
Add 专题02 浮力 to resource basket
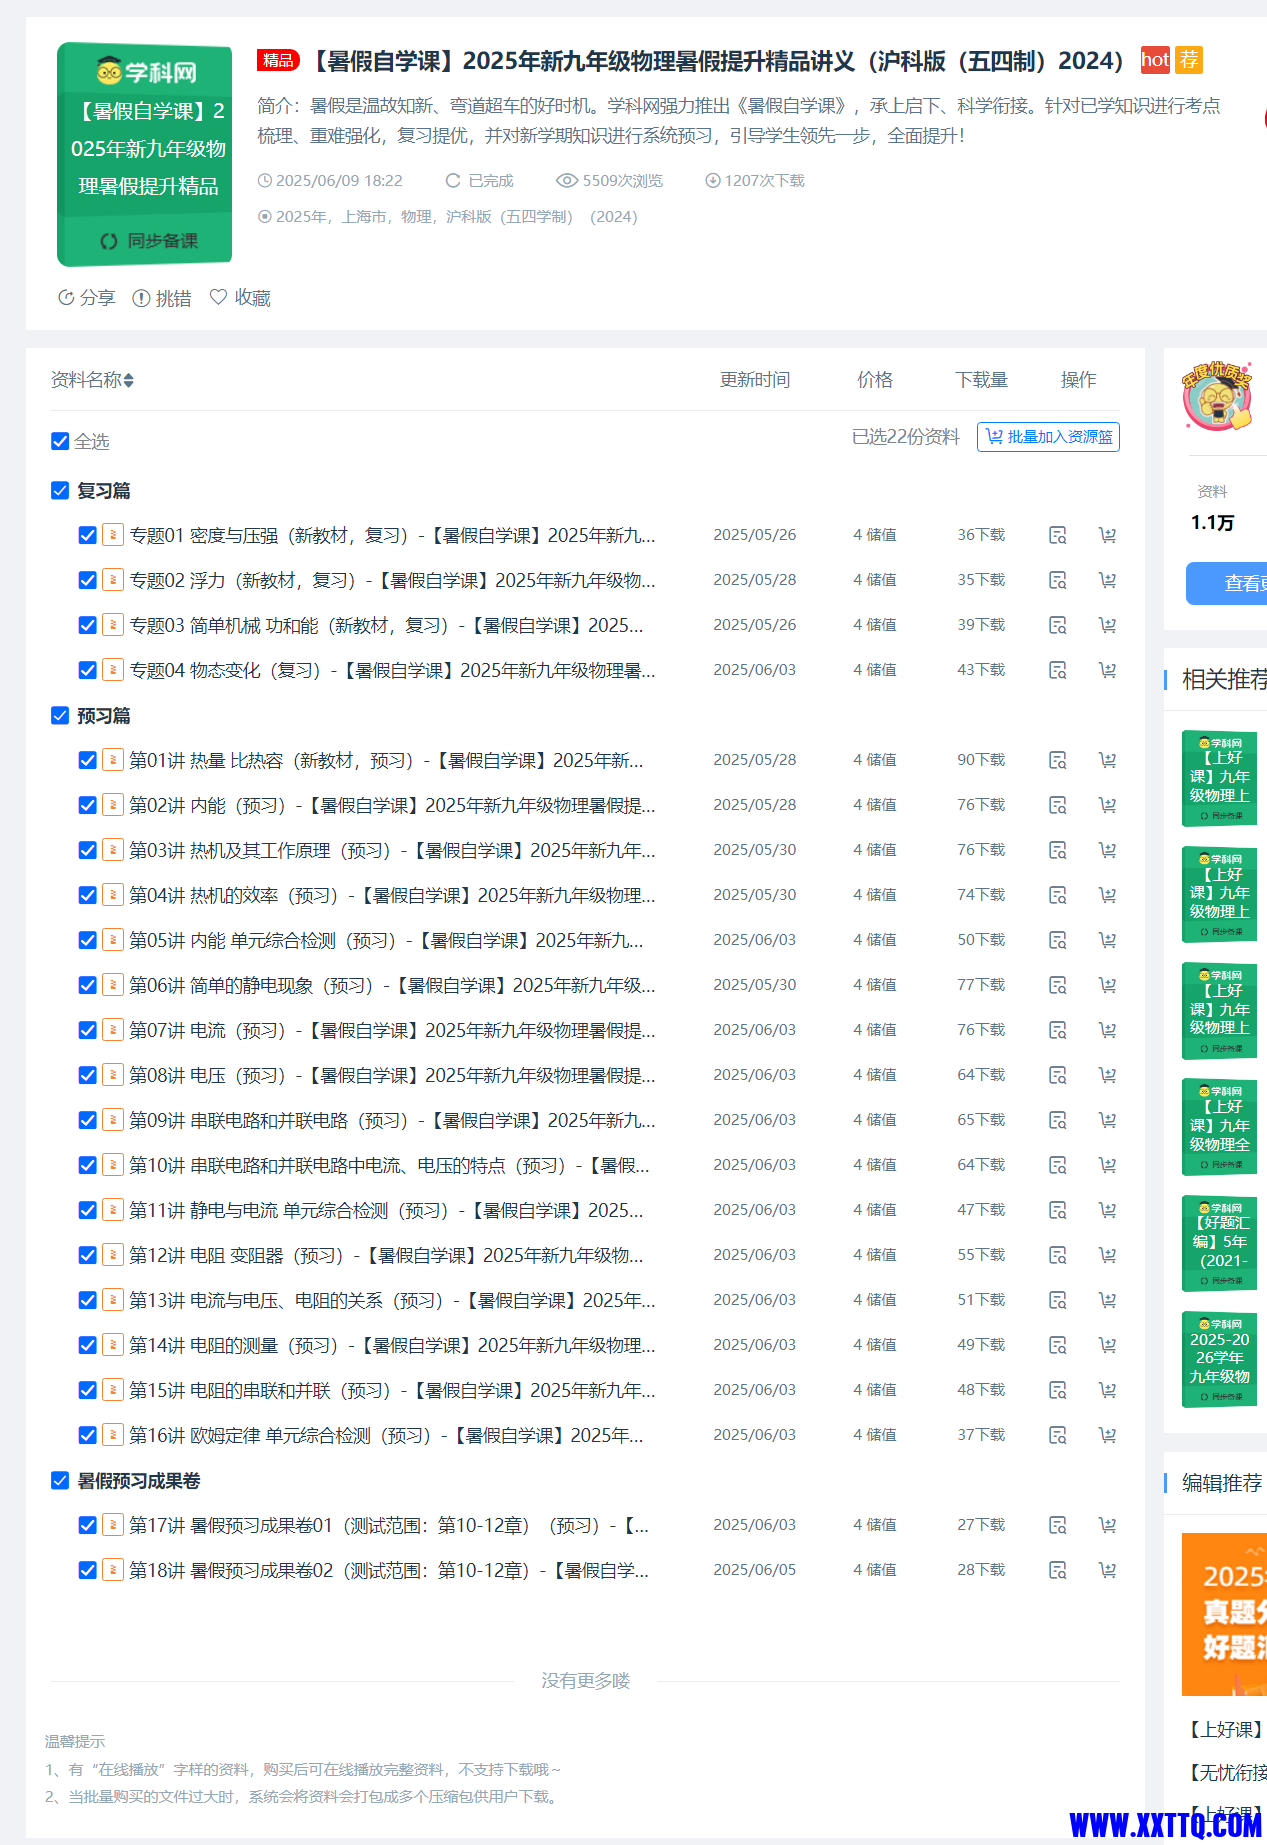[x=1107, y=580]
